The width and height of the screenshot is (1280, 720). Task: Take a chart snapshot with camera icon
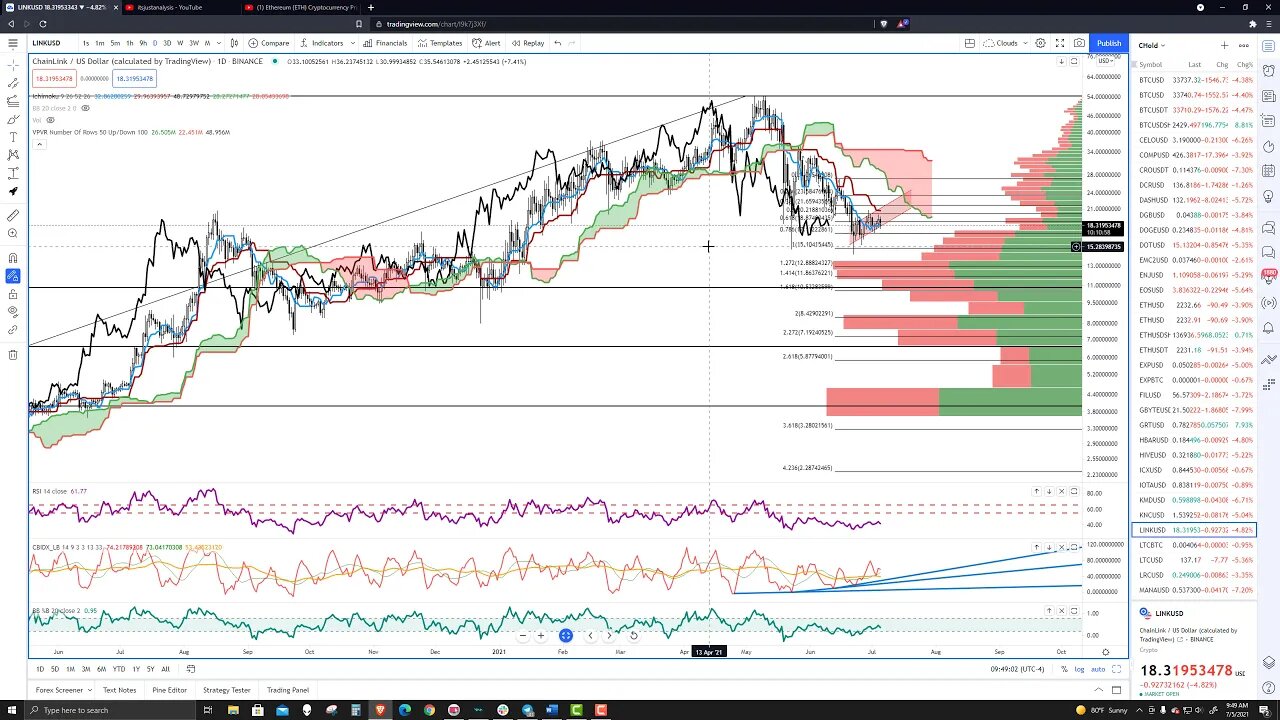point(1079,43)
